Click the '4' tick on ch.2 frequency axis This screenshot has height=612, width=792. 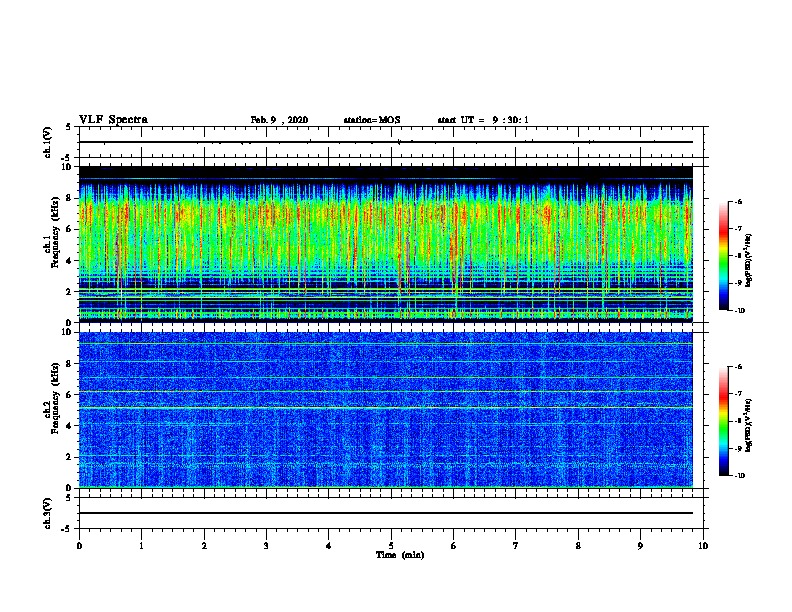point(70,426)
